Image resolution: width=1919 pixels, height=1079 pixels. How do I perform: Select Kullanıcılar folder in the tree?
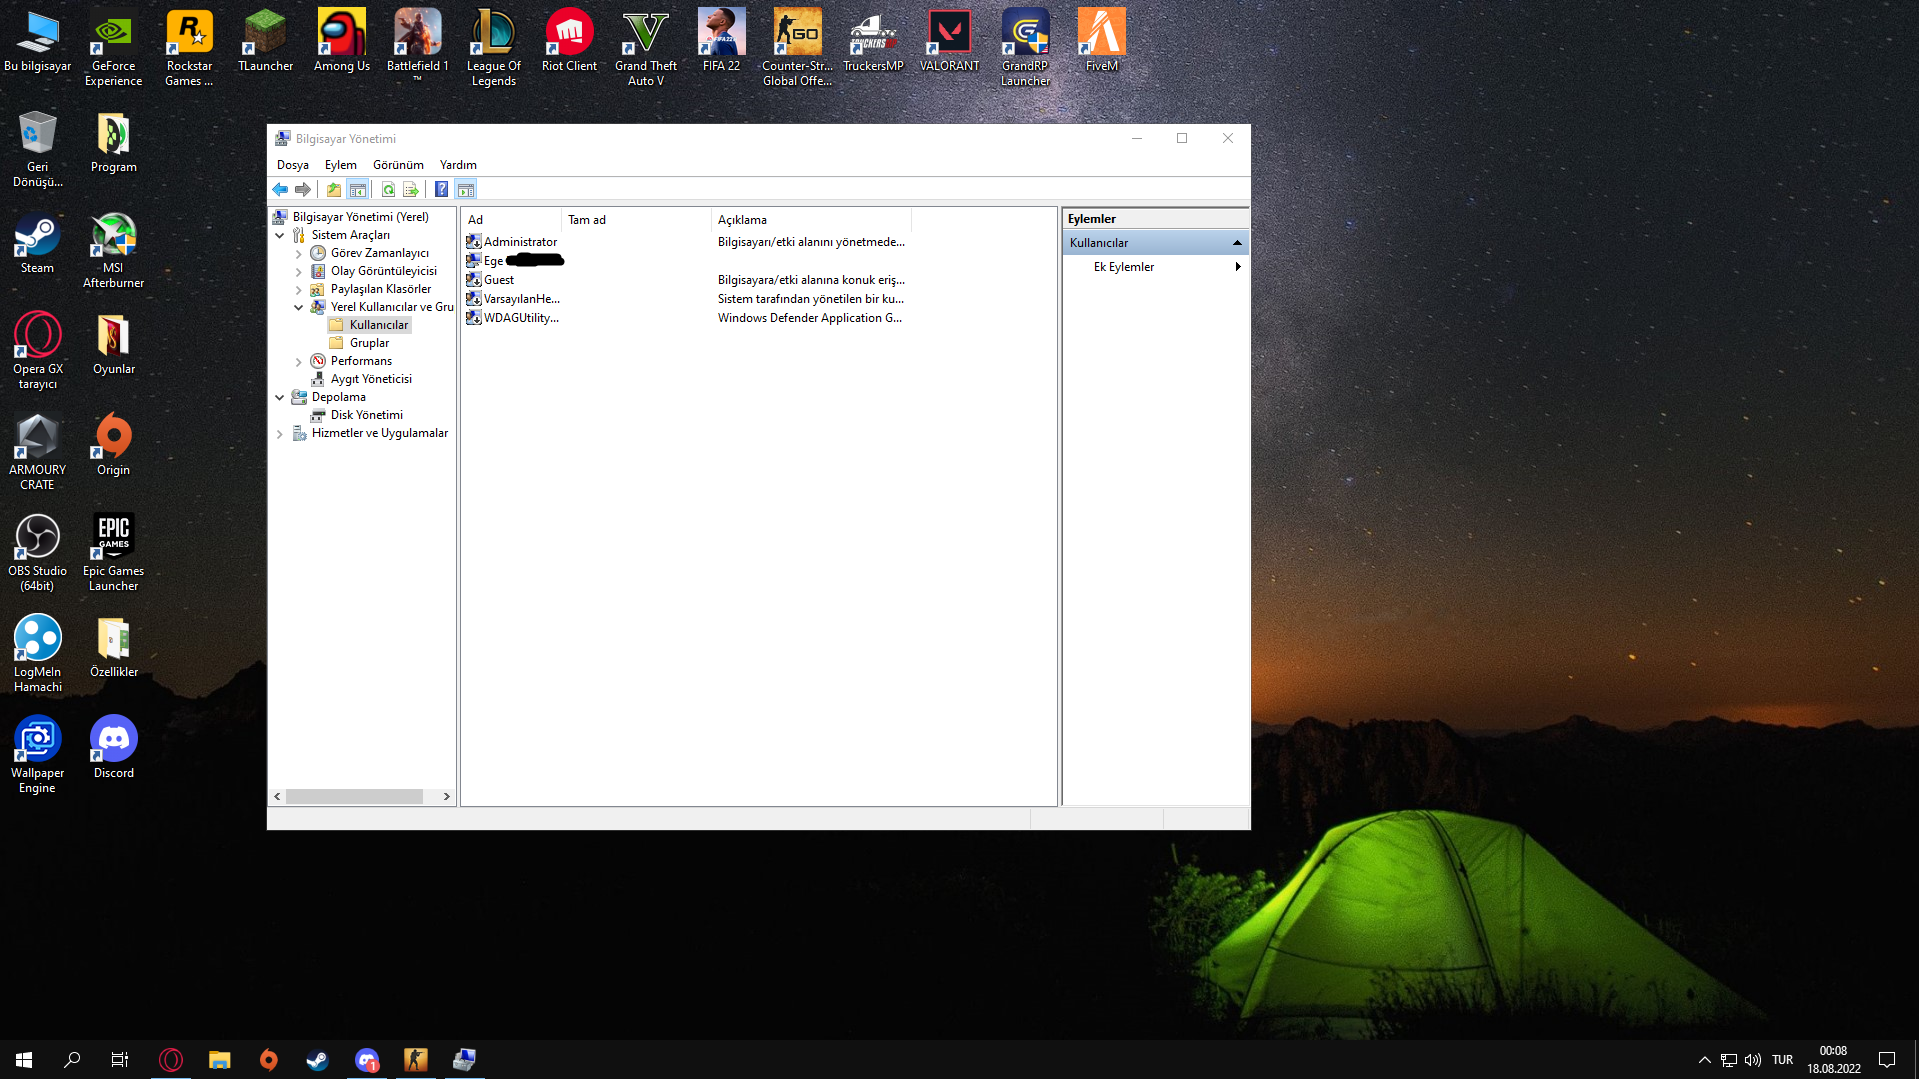(x=378, y=325)
